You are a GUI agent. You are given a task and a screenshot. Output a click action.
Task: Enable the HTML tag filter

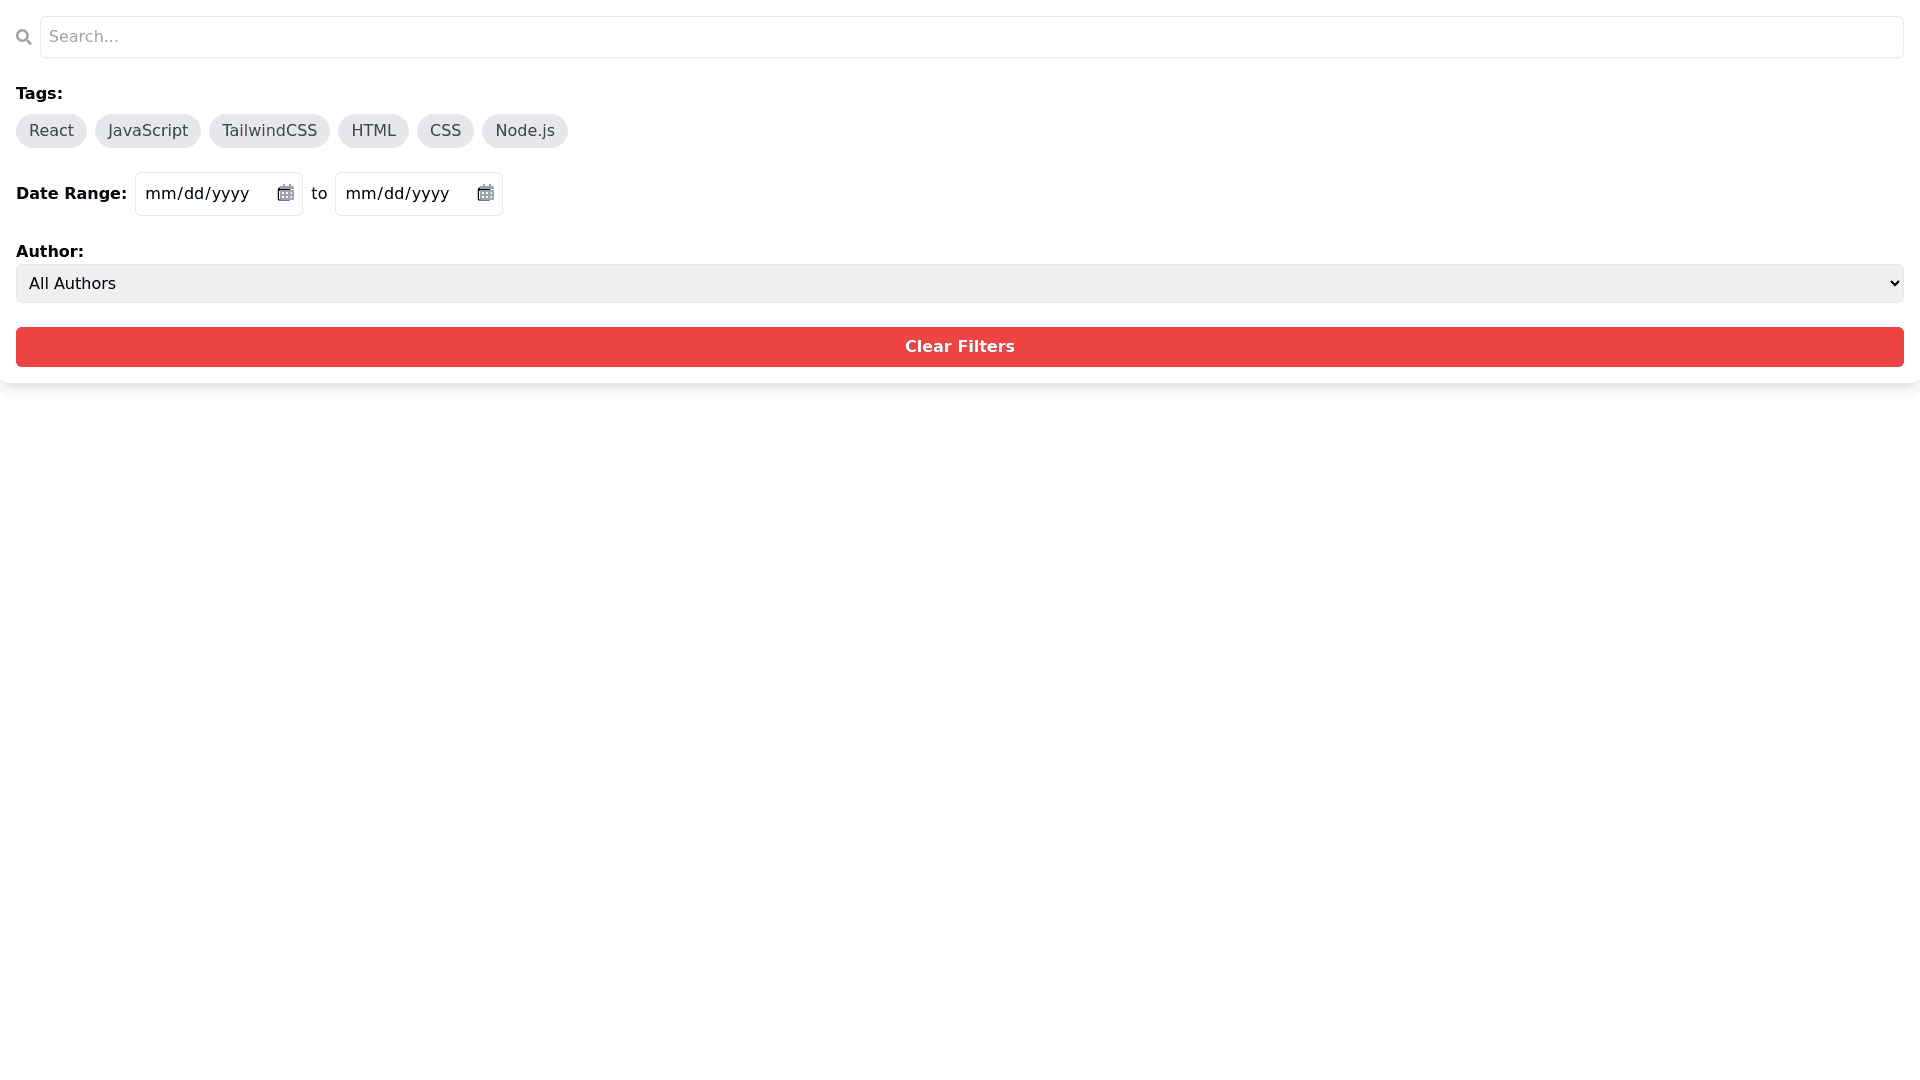[373, 131]
